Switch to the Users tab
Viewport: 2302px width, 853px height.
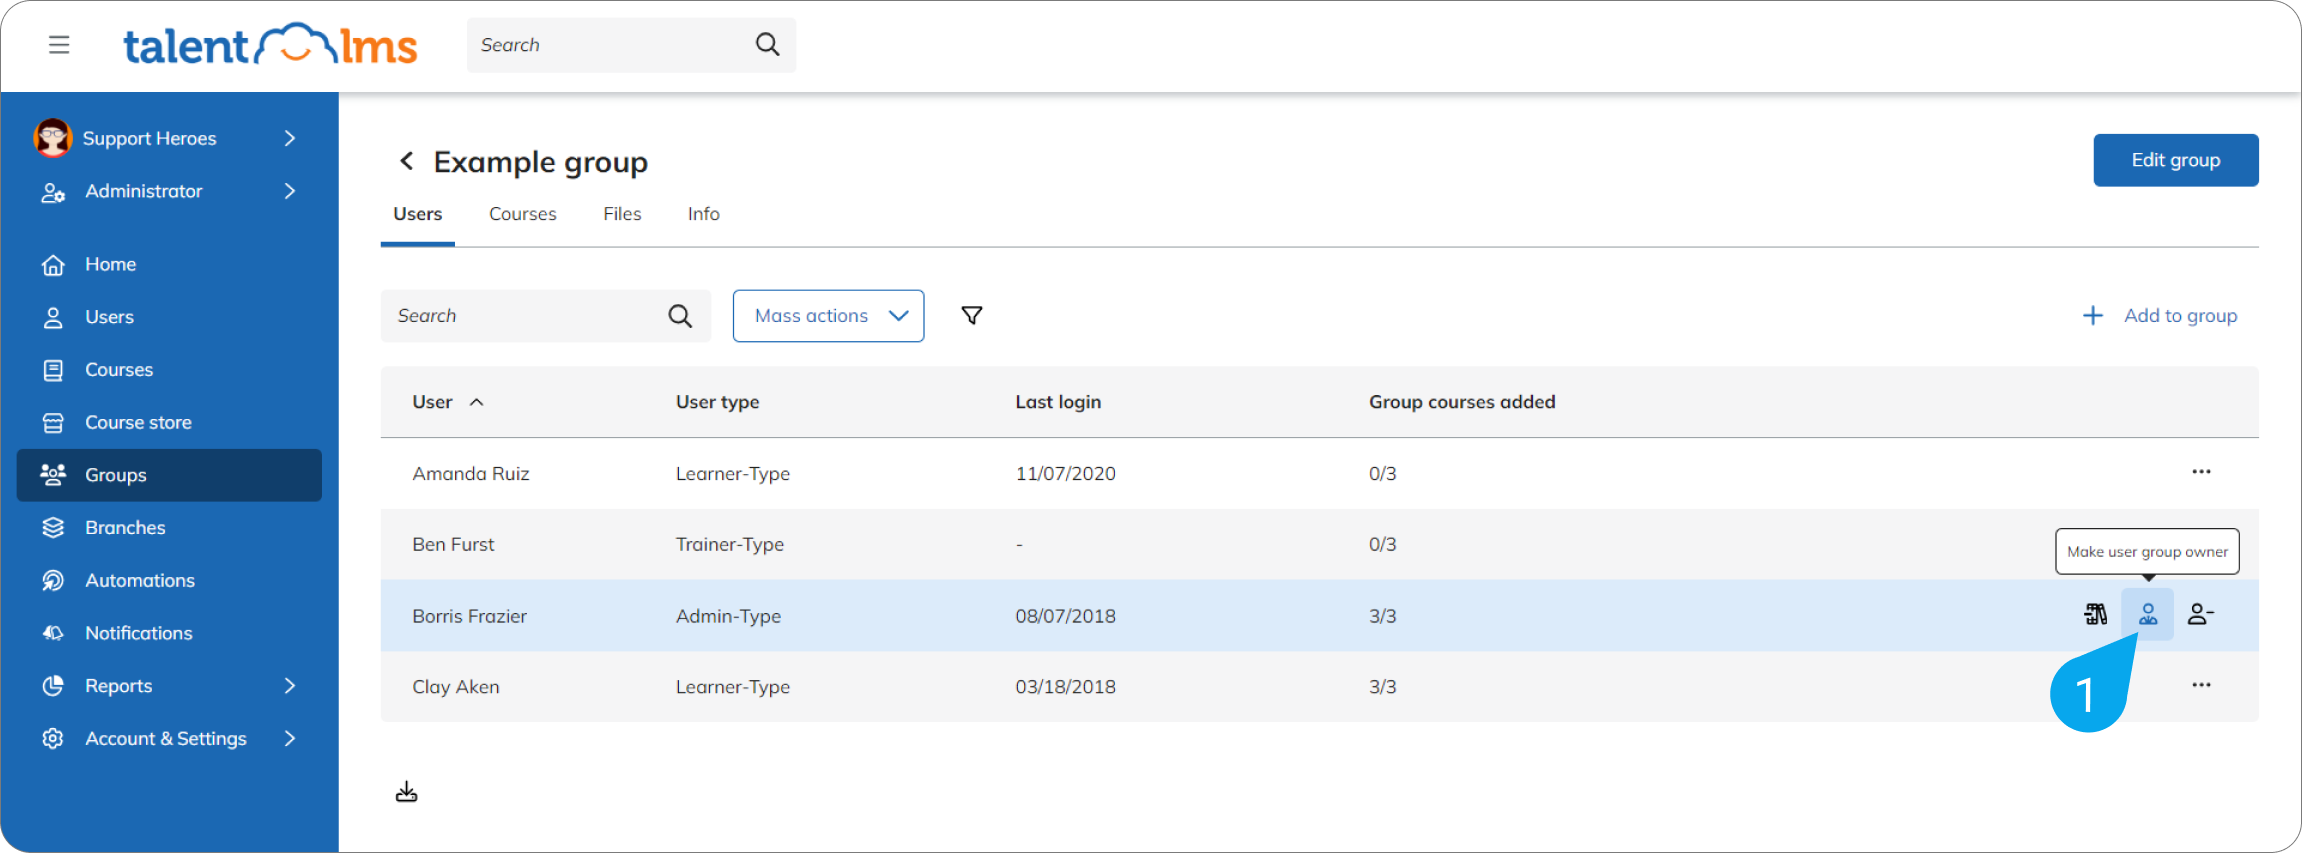417,214
